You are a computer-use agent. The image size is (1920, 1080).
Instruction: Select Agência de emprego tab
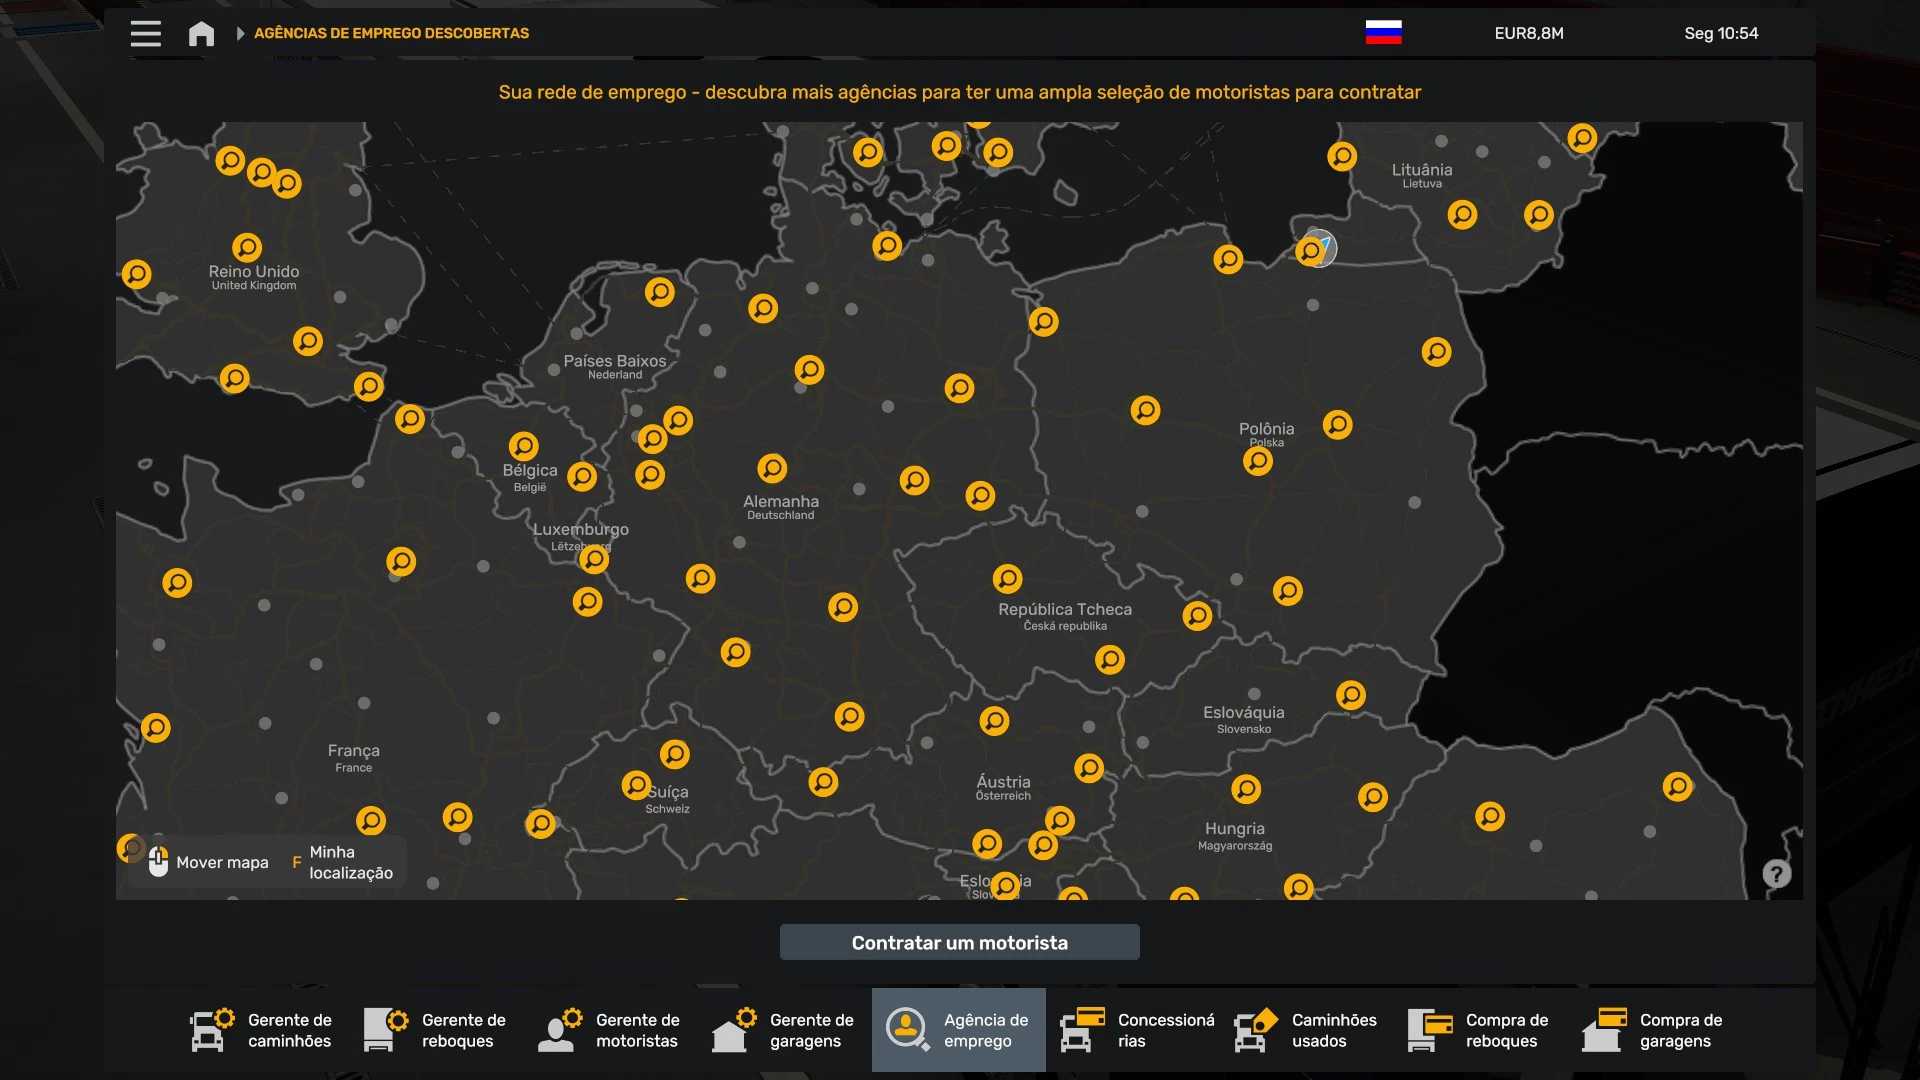point(958,1030)
